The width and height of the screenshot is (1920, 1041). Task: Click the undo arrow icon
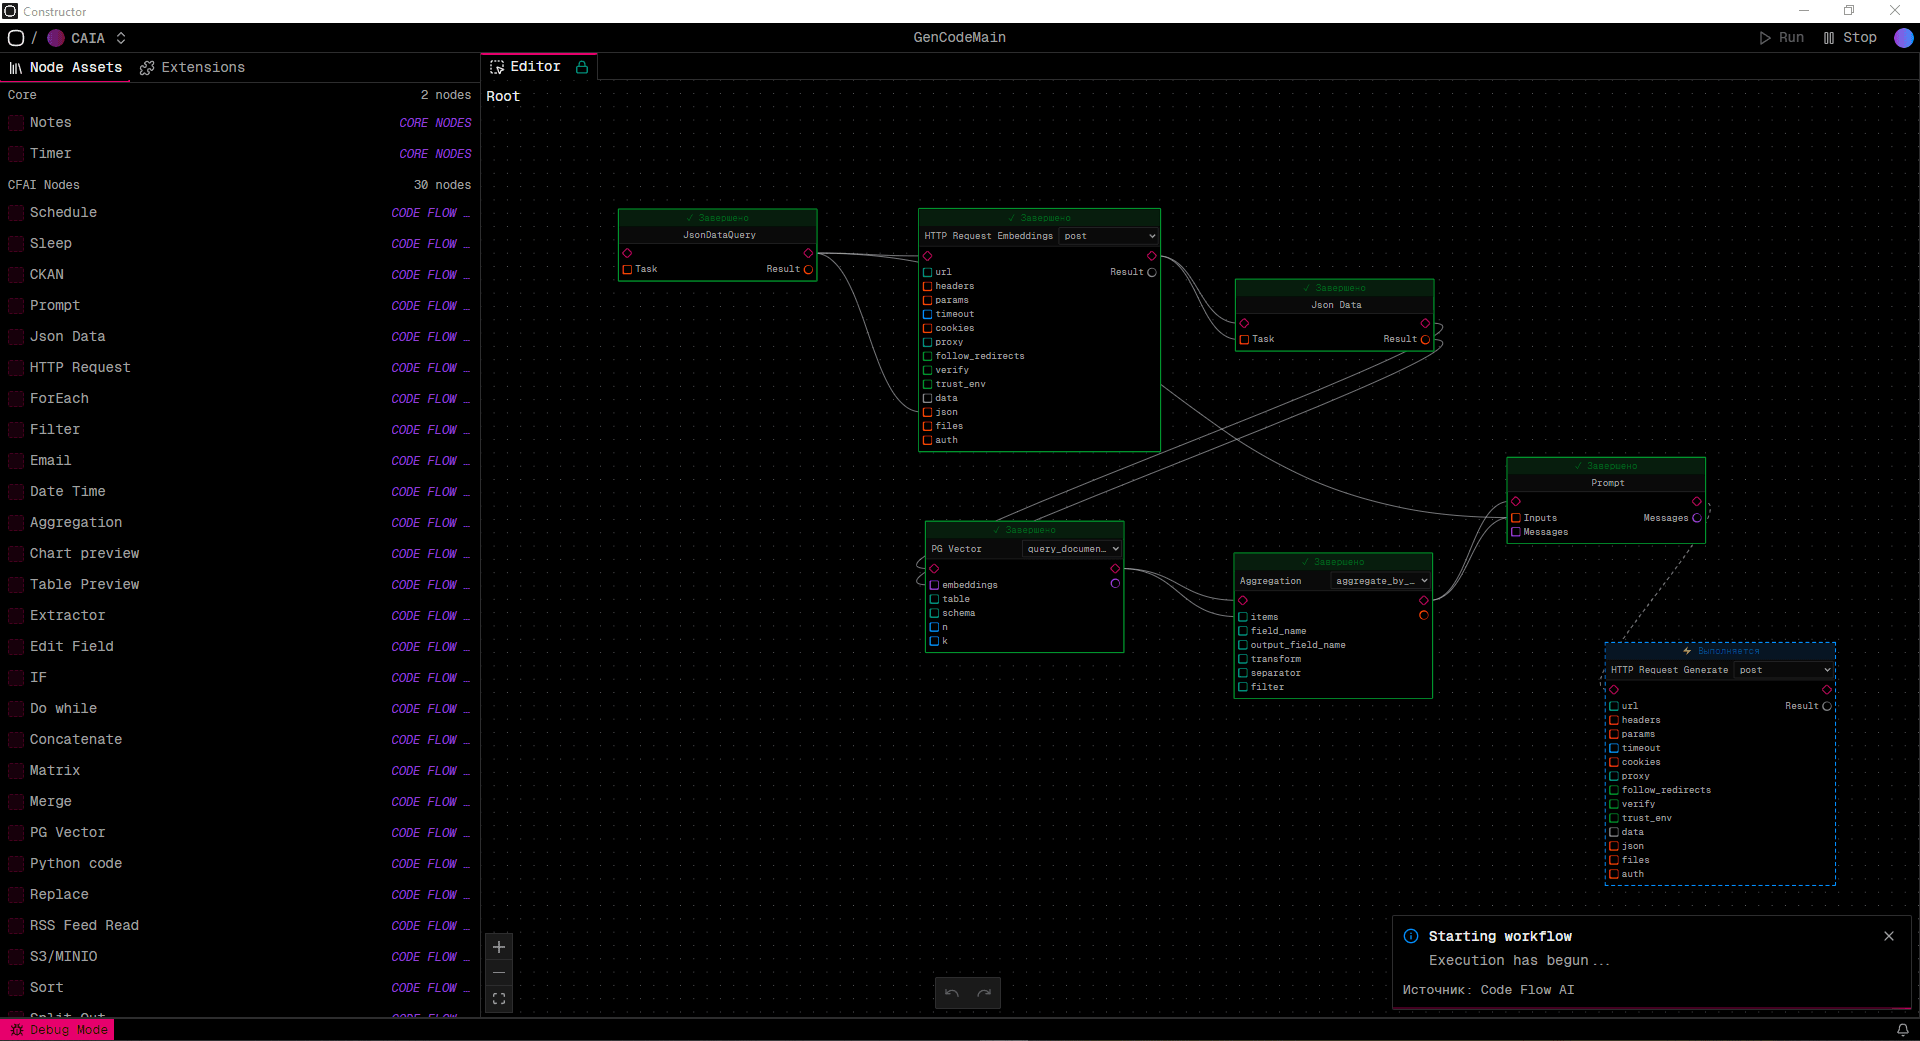click(x=952, y=993)
